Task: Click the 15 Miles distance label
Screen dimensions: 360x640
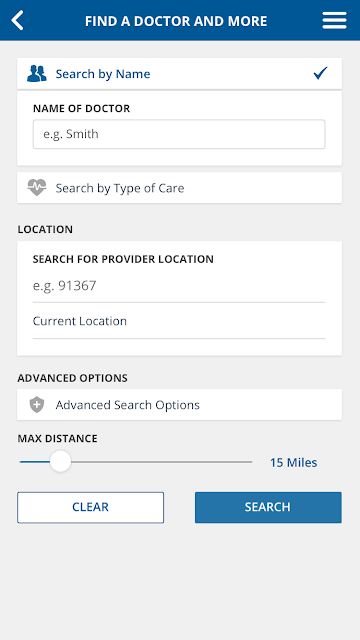Action: (293, 462)
